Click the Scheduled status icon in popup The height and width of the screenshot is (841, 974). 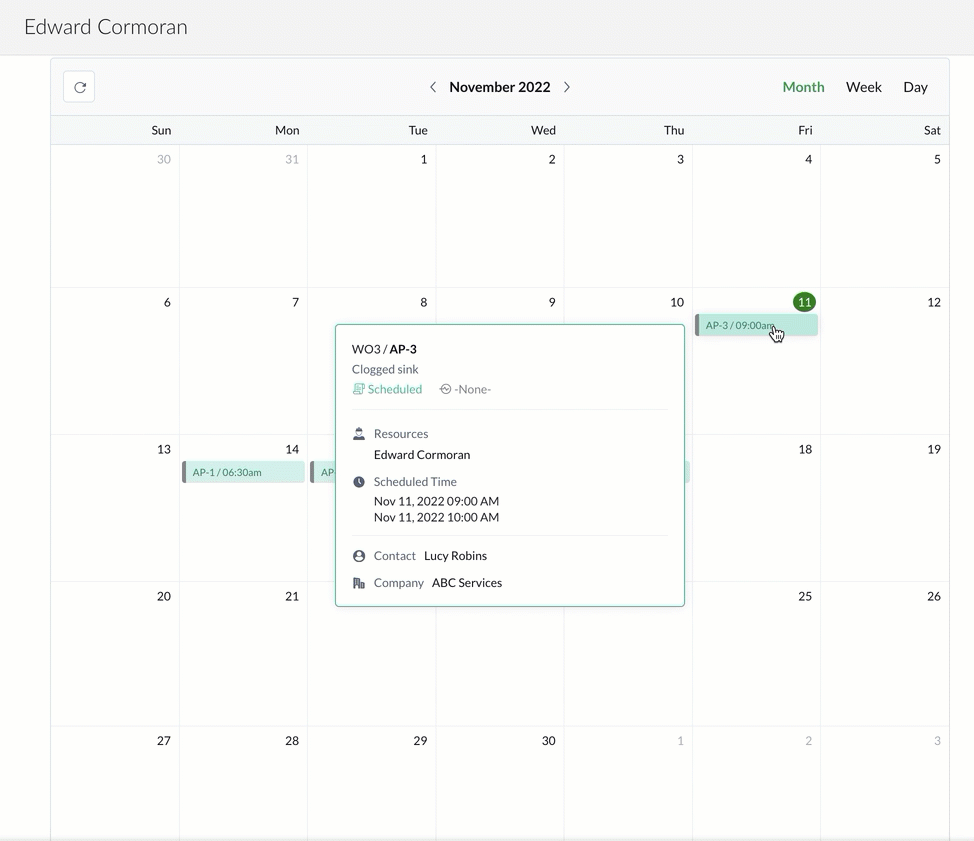pos(358,389)
